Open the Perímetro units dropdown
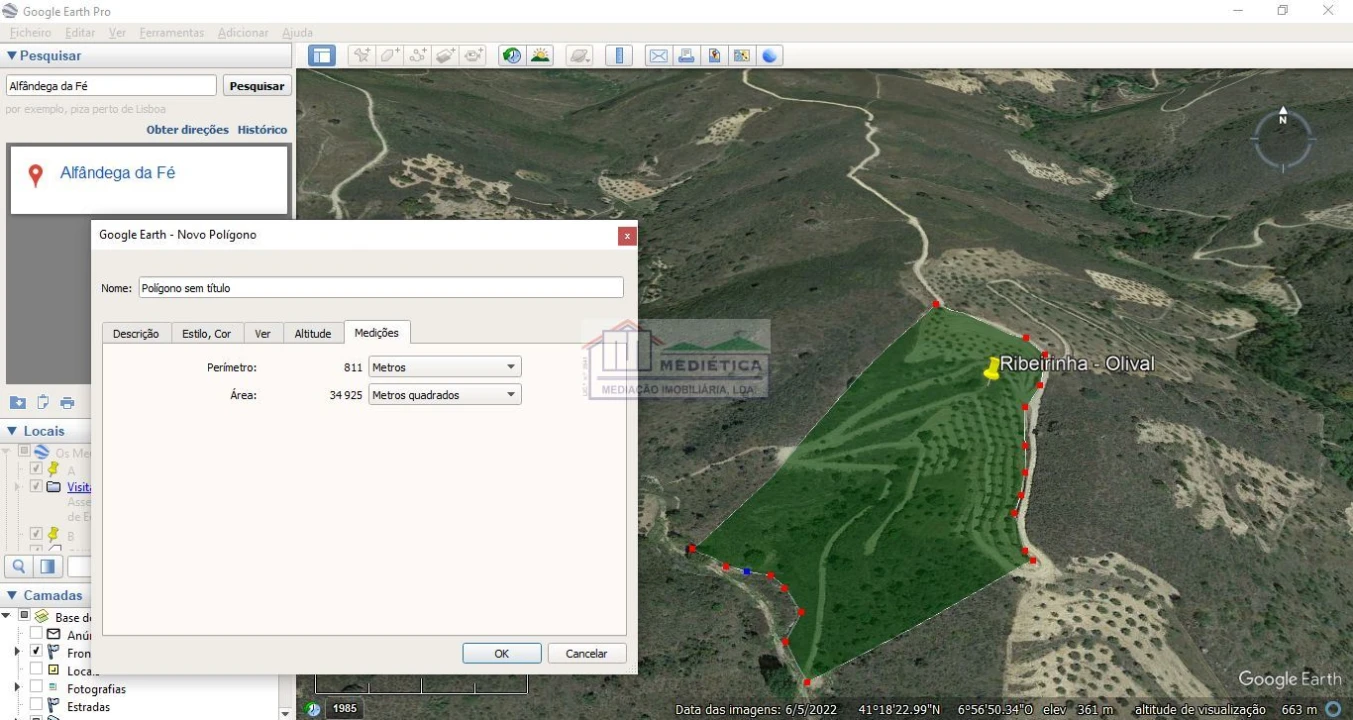This screenshot has height=720, width=1353. click(x=445, y=367)
